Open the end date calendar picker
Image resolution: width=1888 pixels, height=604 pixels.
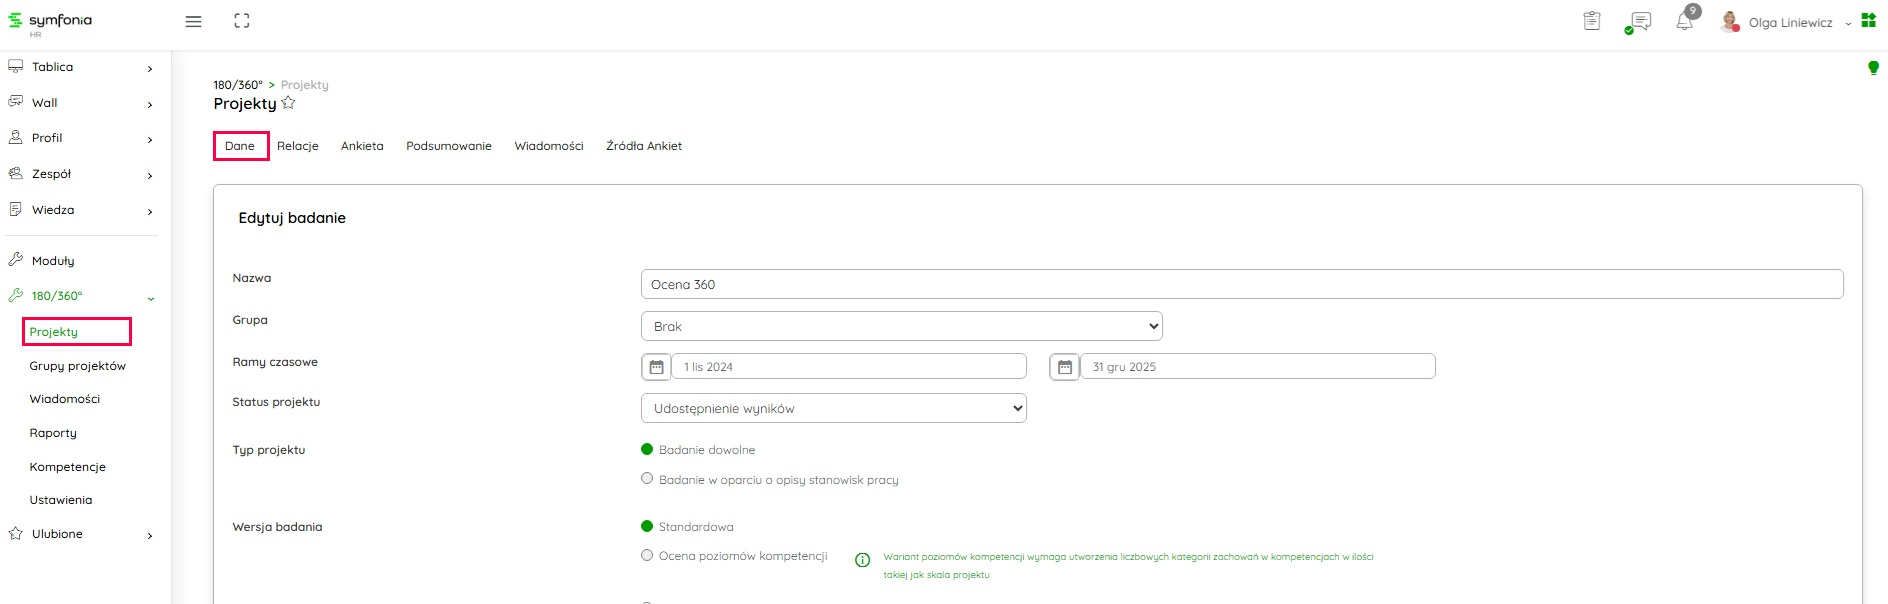[1064, 367]
